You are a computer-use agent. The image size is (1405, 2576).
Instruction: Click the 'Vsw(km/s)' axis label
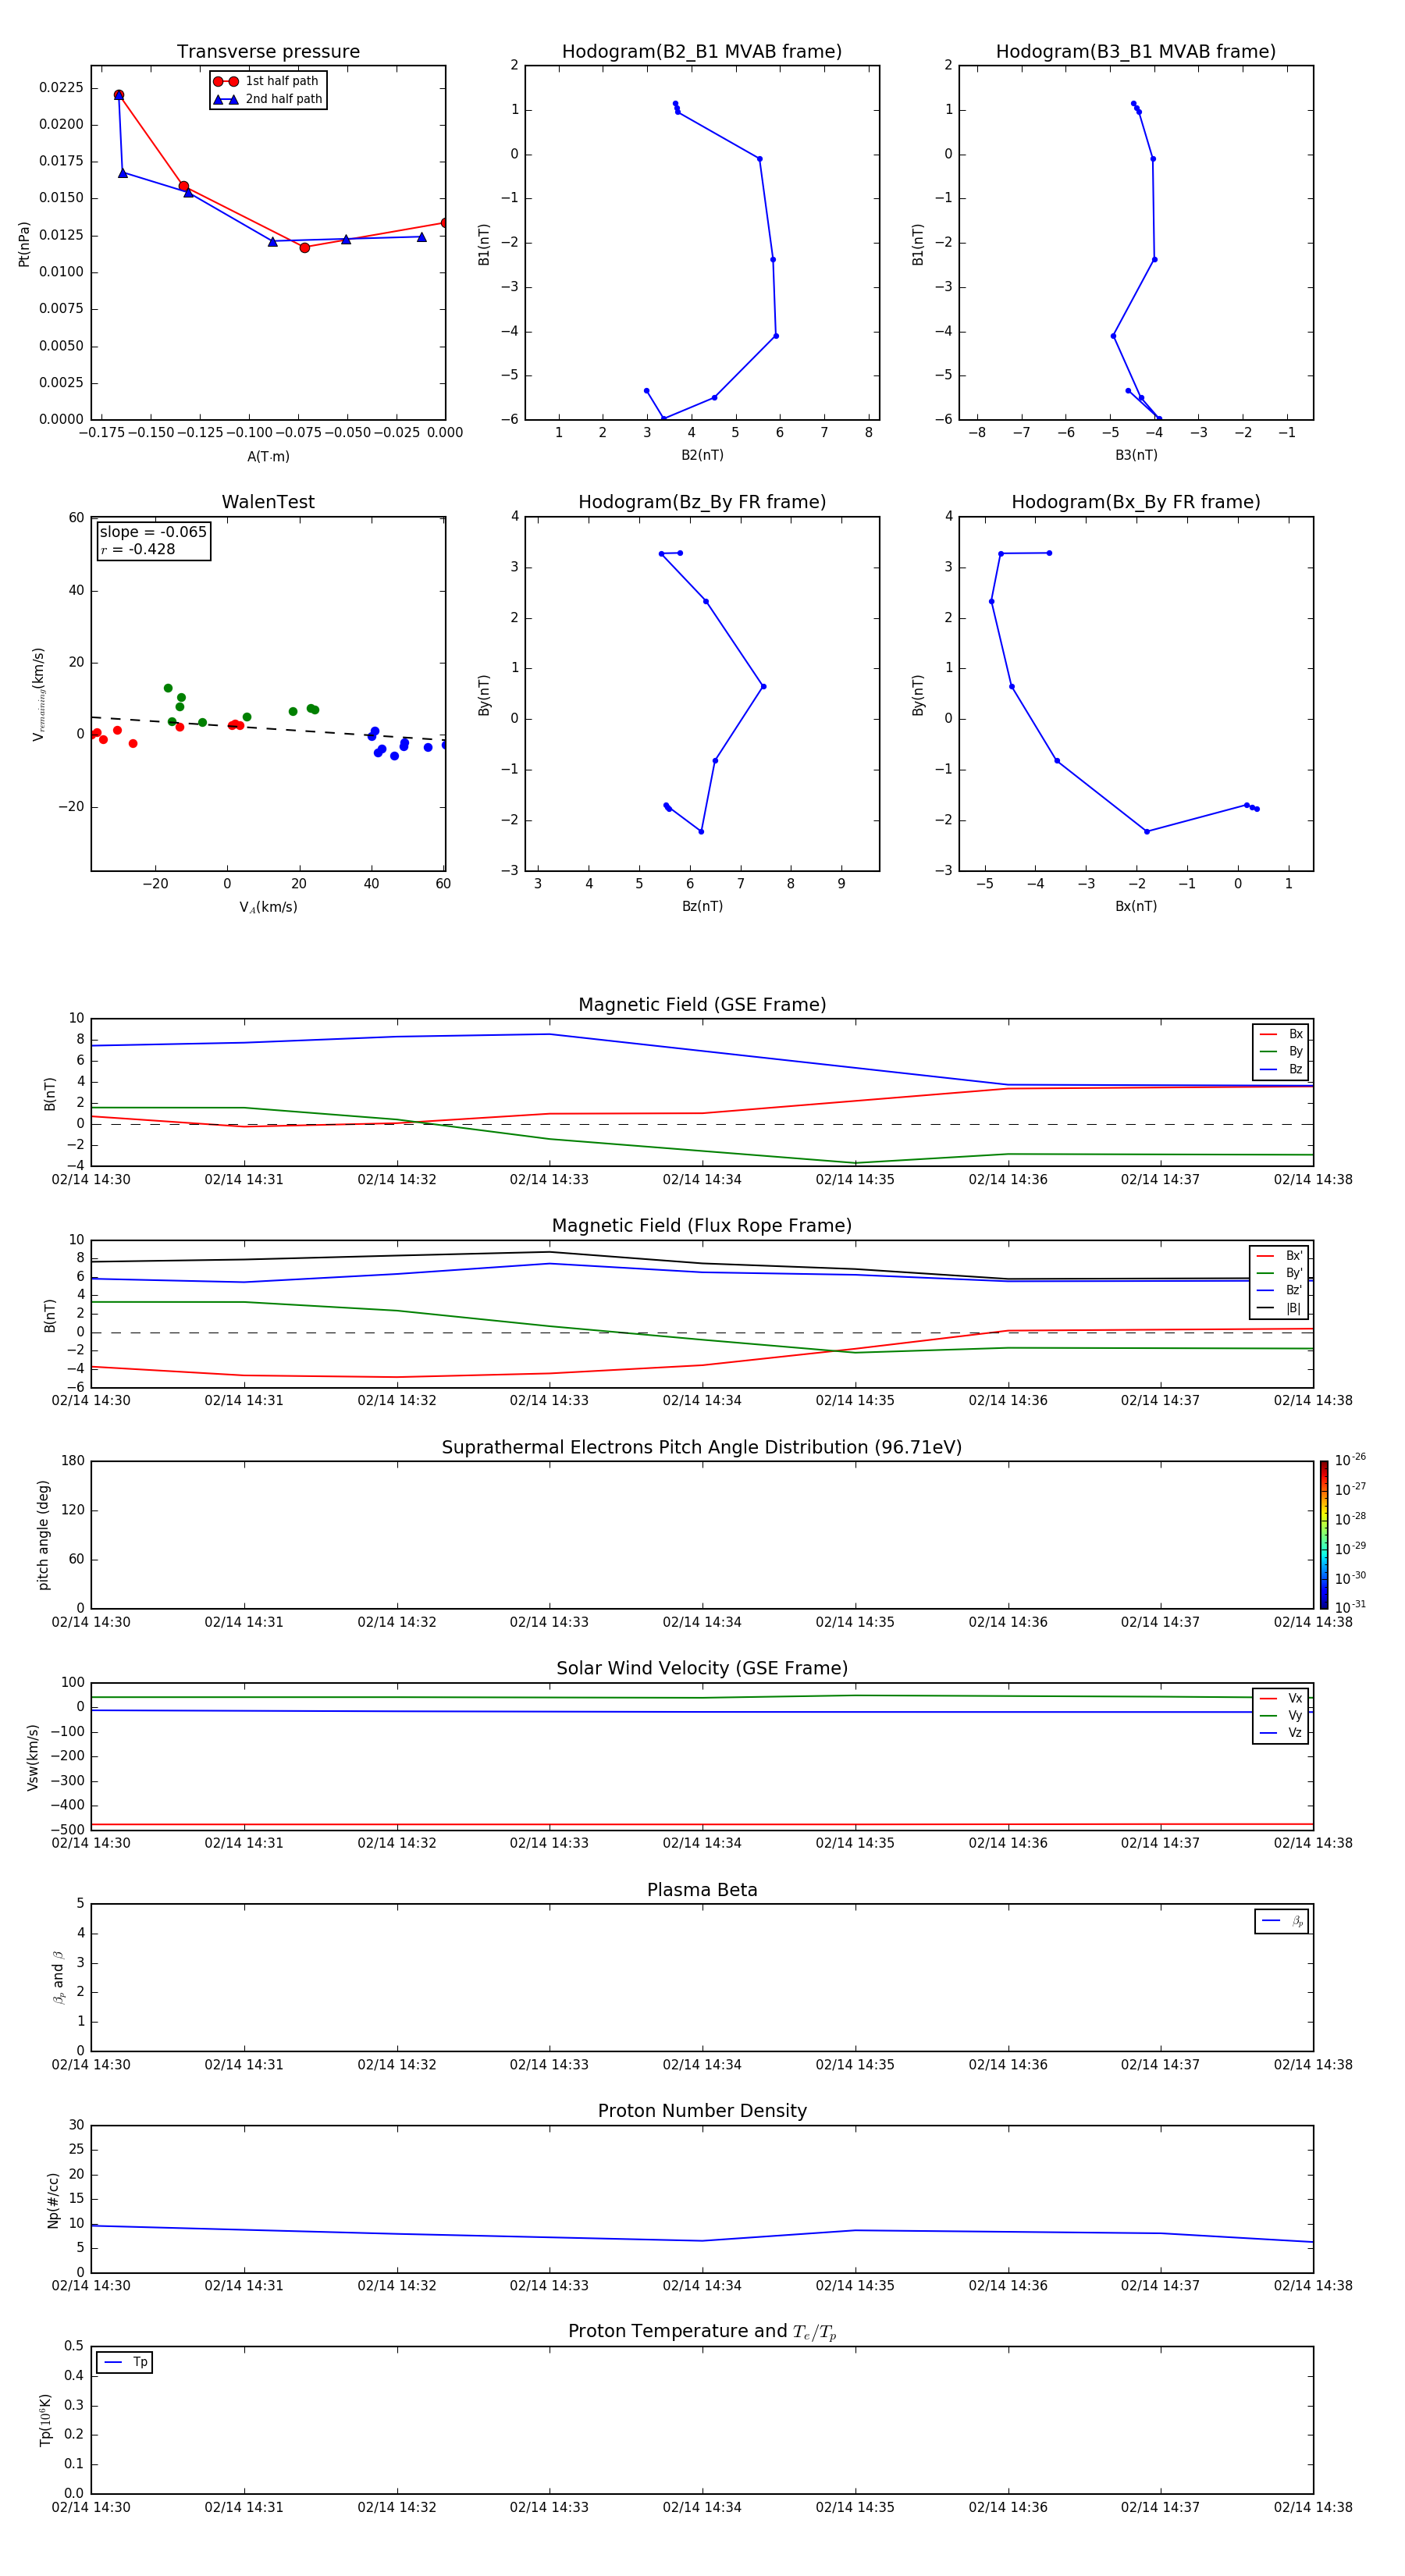(32, 1757)
